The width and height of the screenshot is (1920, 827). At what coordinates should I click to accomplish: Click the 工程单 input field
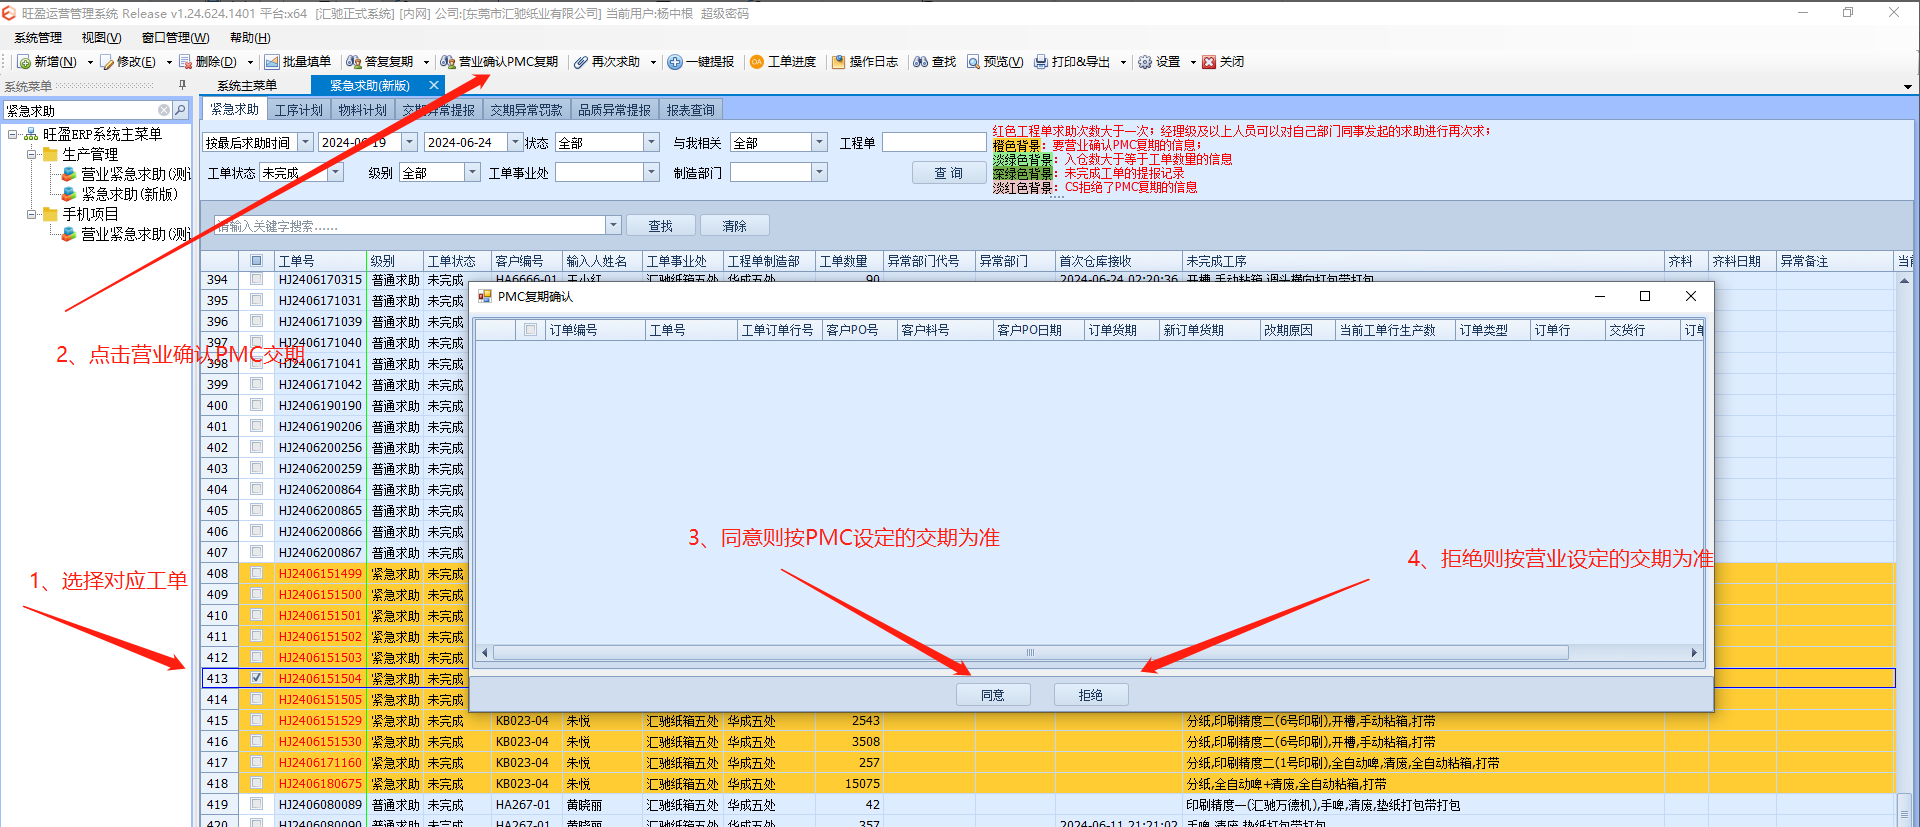pyautogui.click(x=934, y=142)
